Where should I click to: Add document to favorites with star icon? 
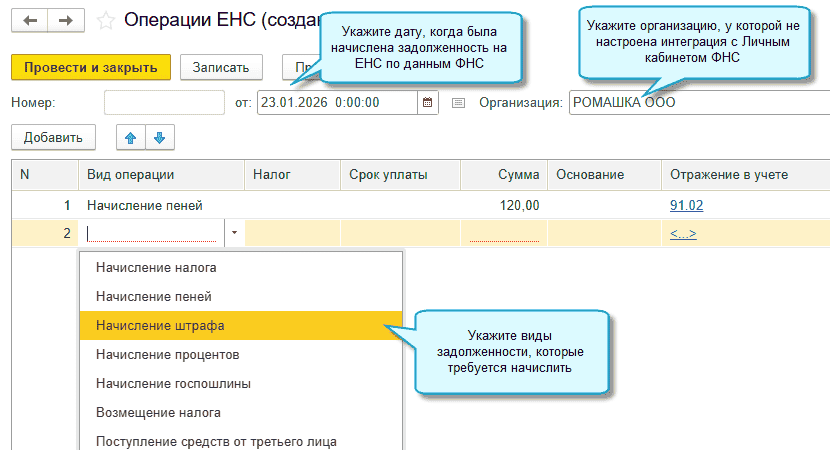(x=106, y=20)
